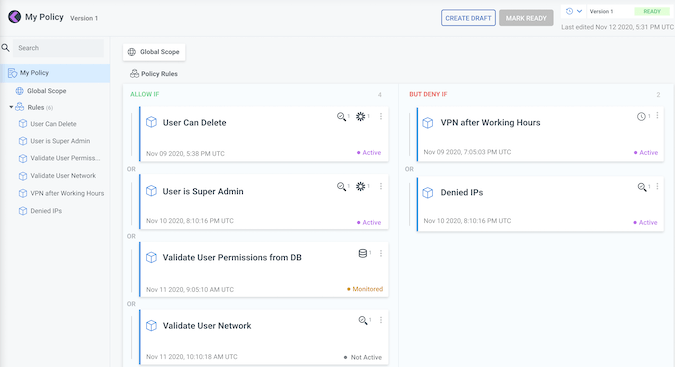Image resolution: width=675 pixels, height=367 pixels.
Task: Collapse the Rules tree node
Action: coord(11,107)
